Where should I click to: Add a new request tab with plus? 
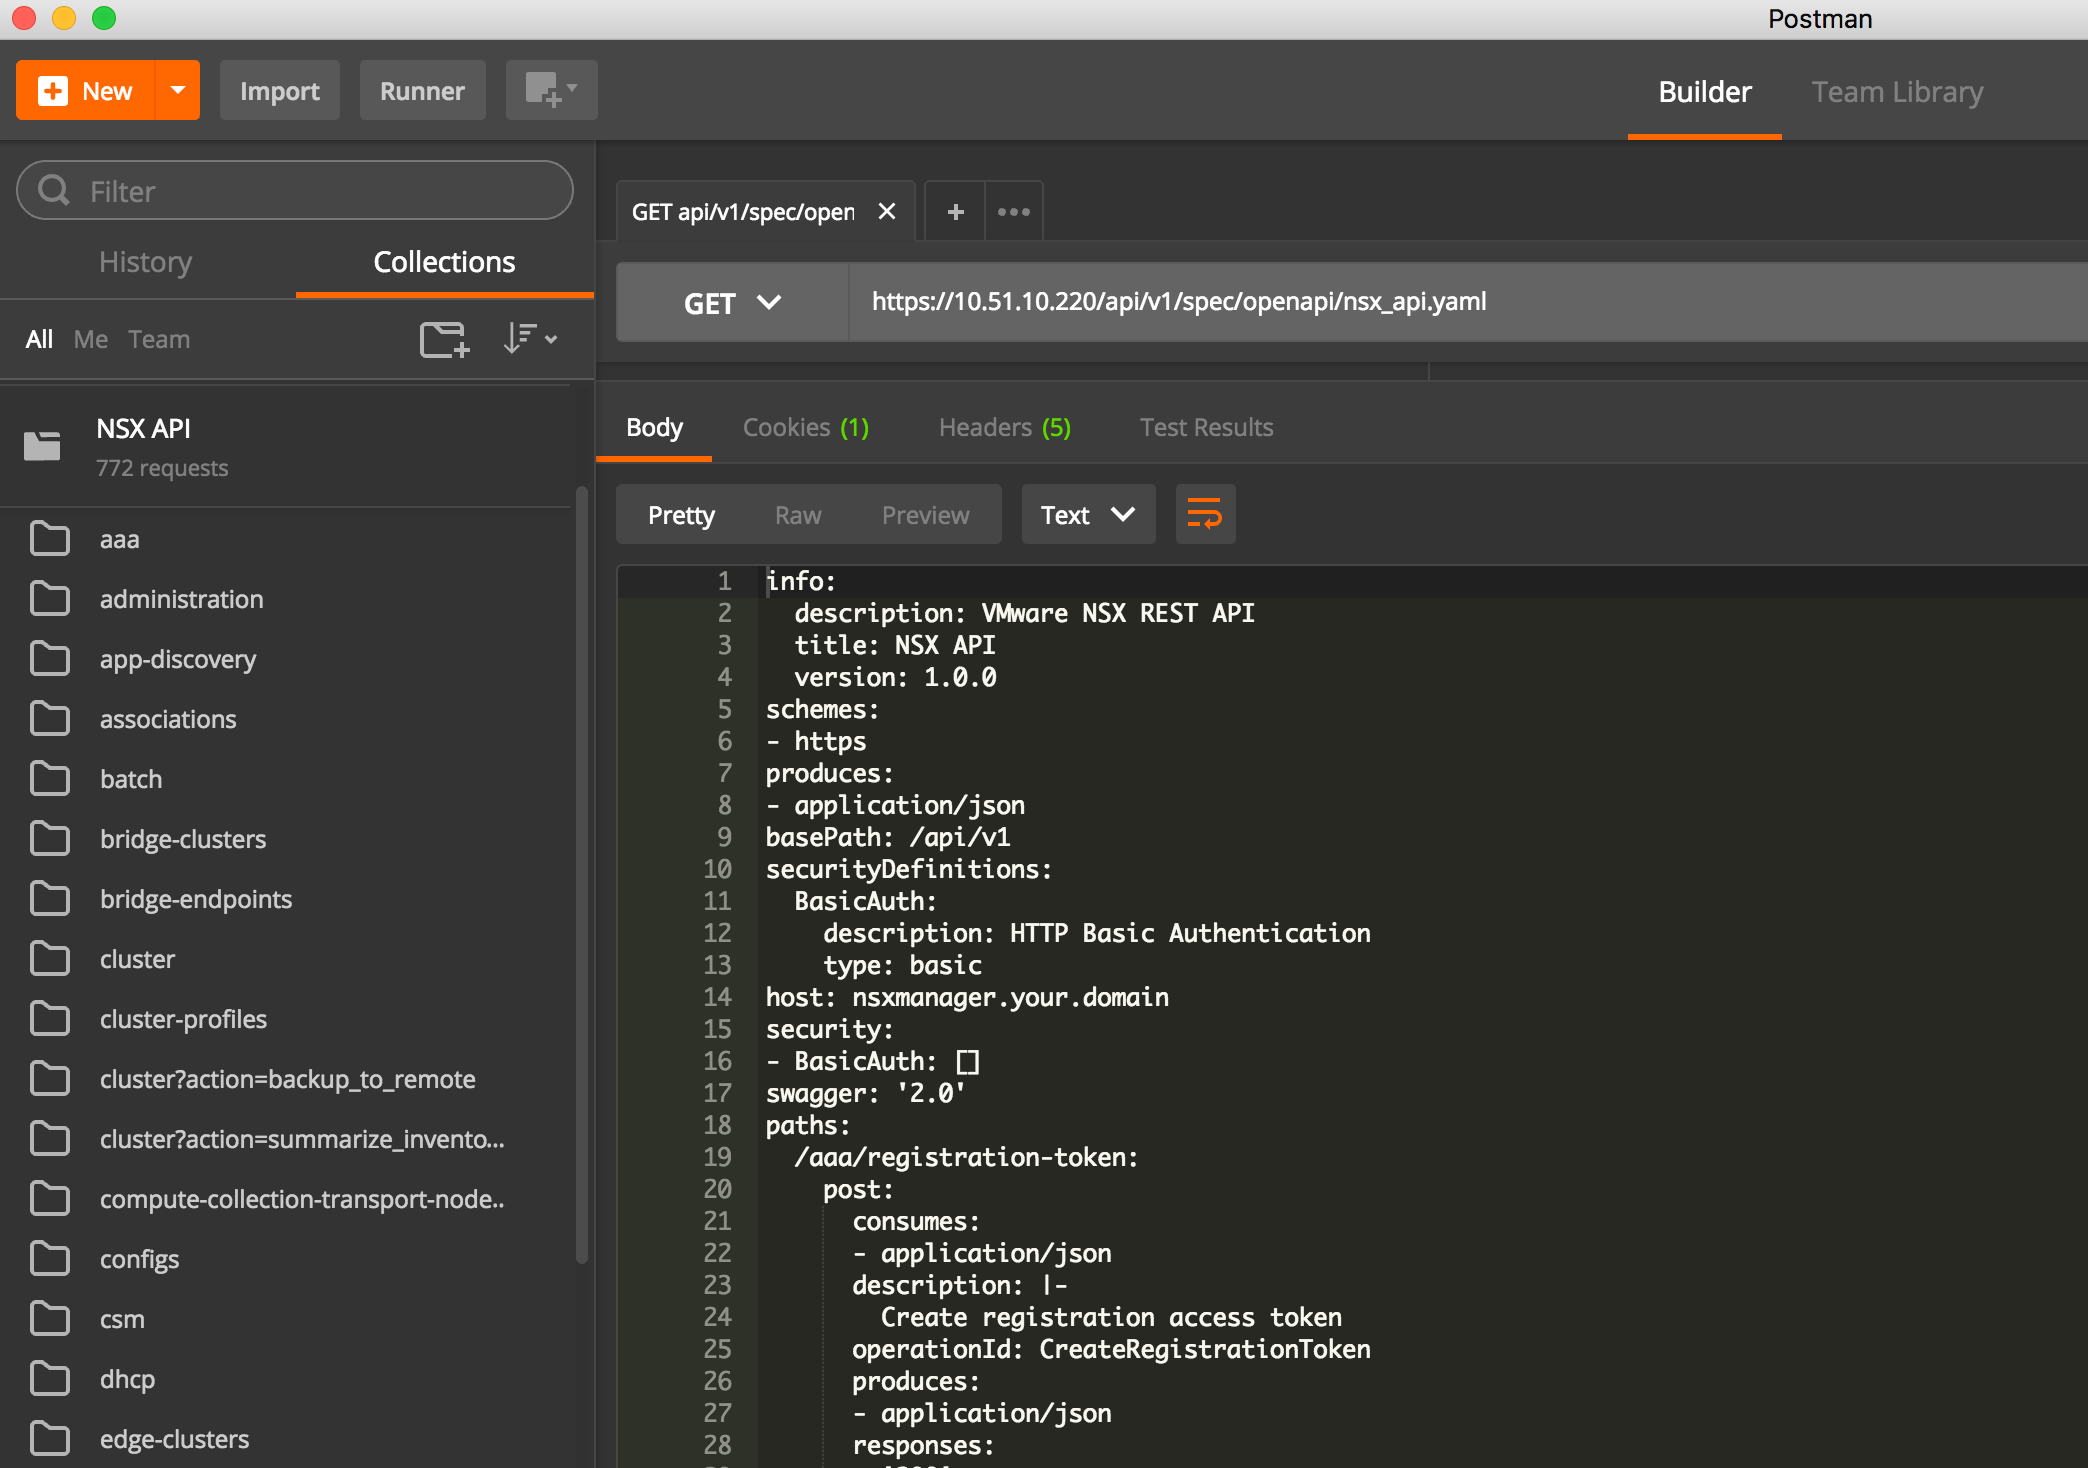955,212
